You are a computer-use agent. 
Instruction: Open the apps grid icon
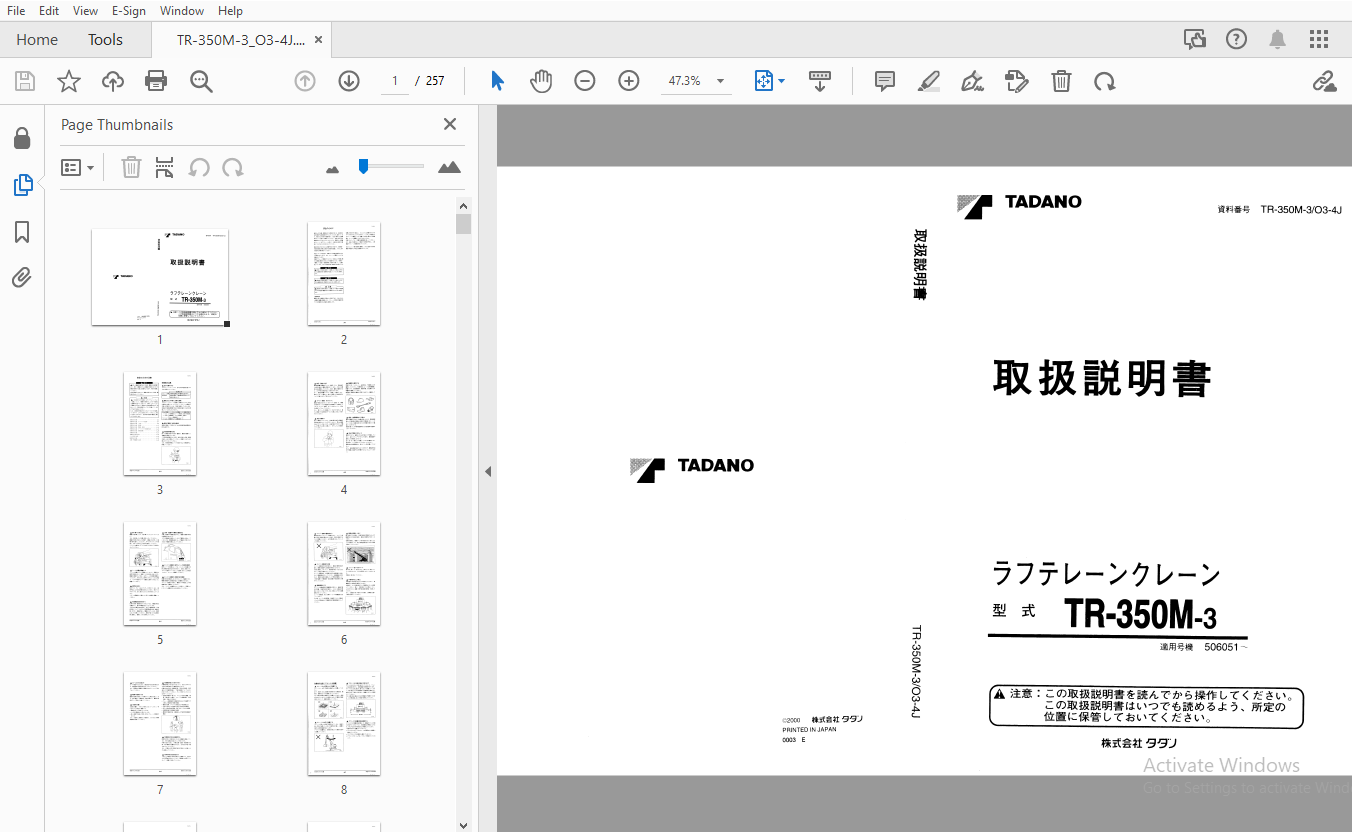click(1319, 39)
